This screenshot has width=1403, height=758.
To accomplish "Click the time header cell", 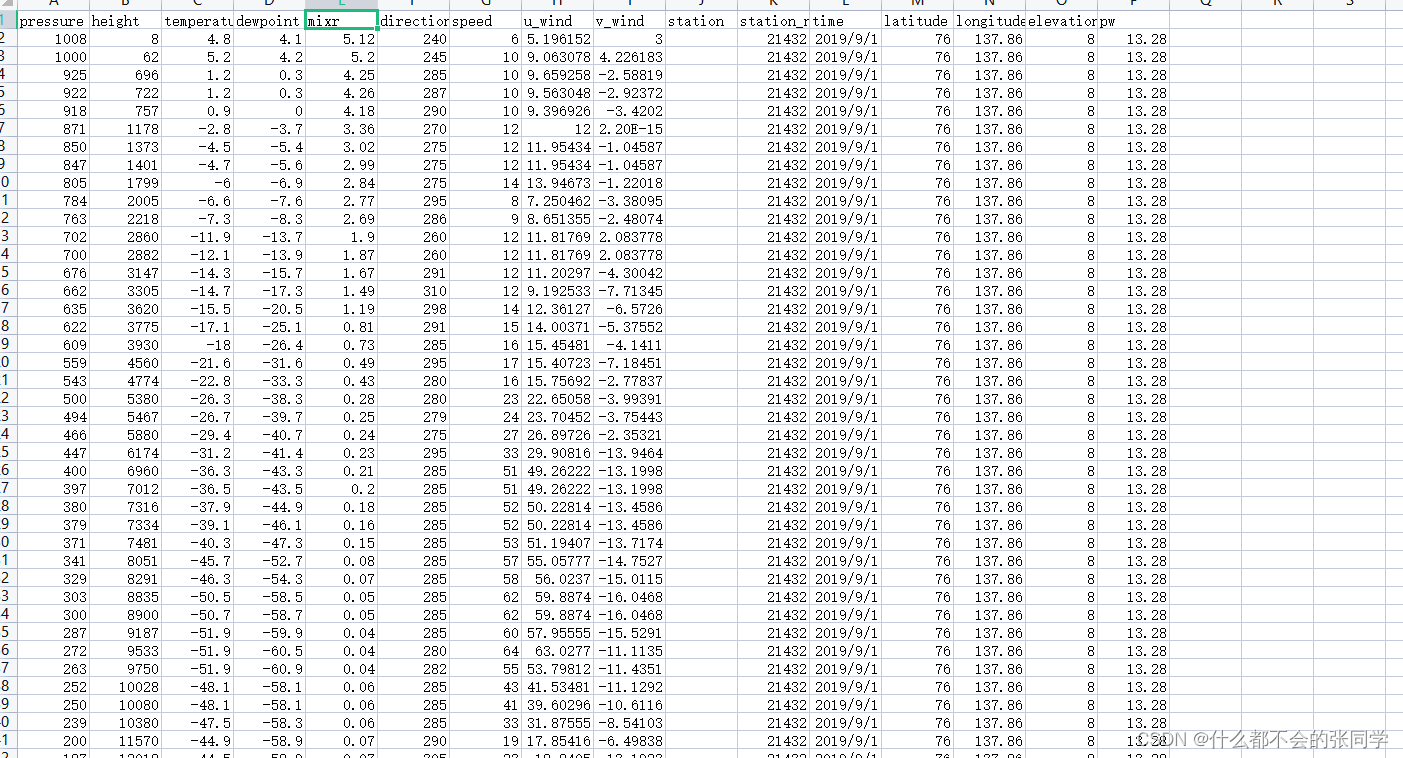I will (845, 21).
